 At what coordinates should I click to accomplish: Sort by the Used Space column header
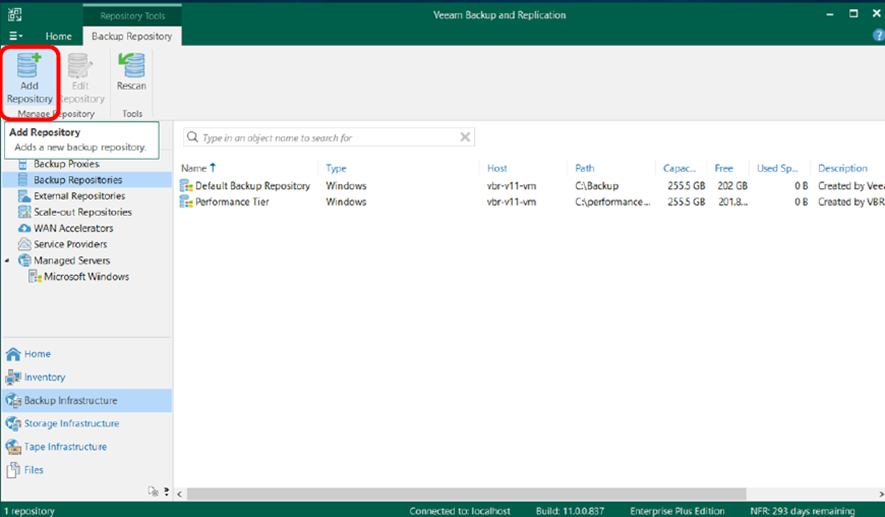777,168
